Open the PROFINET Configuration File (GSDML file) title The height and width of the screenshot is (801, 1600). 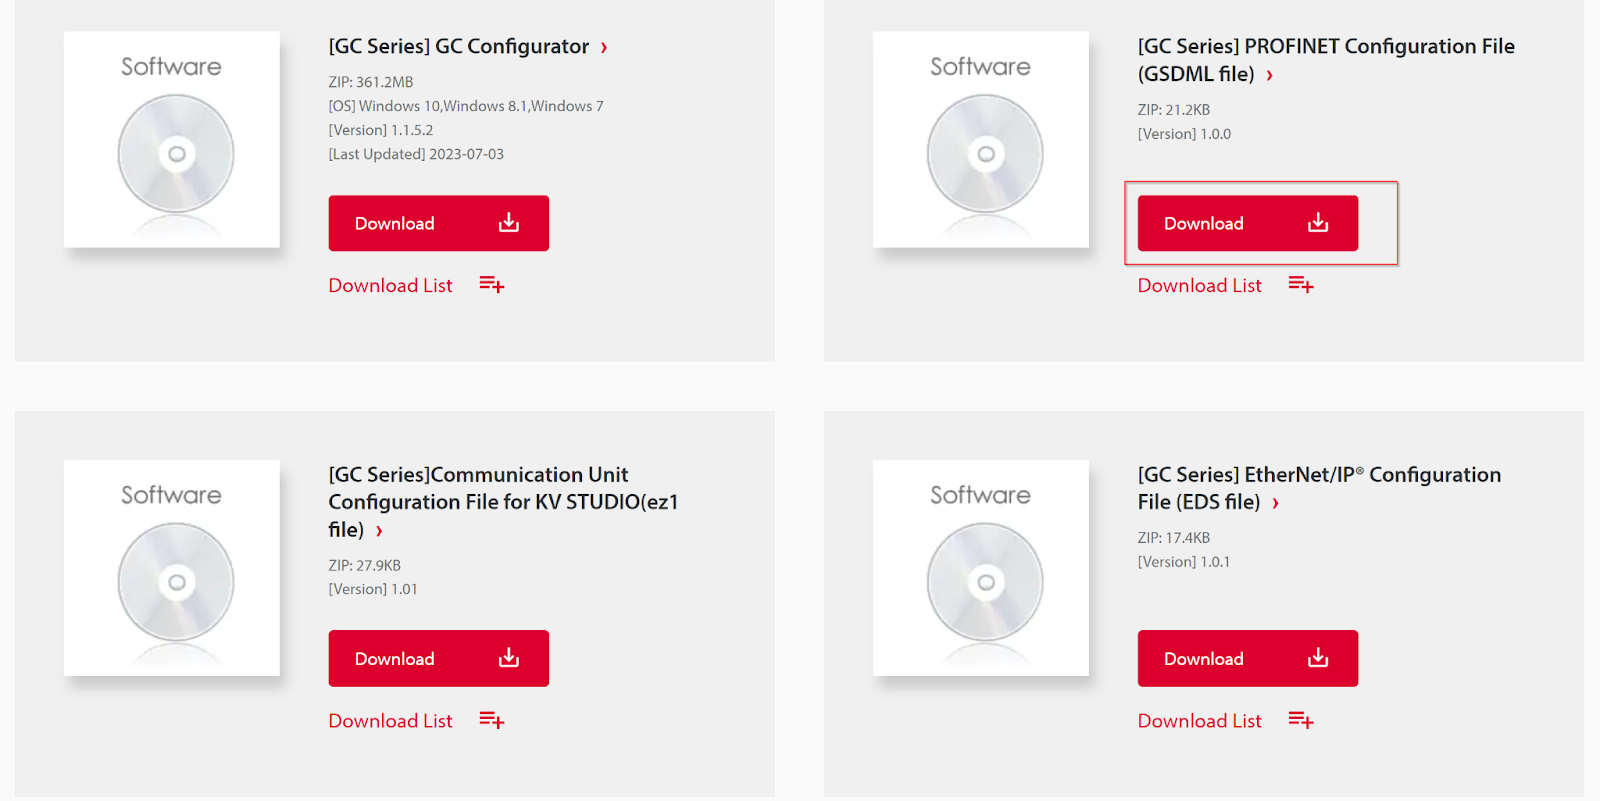coord(1326,60)
